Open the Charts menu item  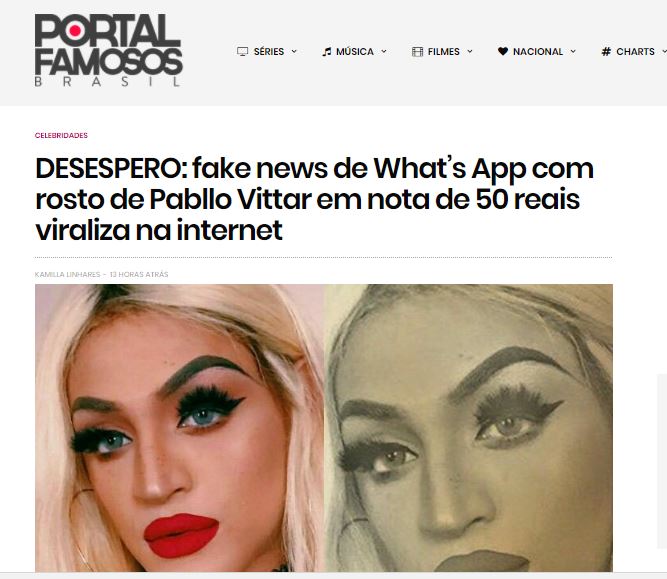(636, 51)
